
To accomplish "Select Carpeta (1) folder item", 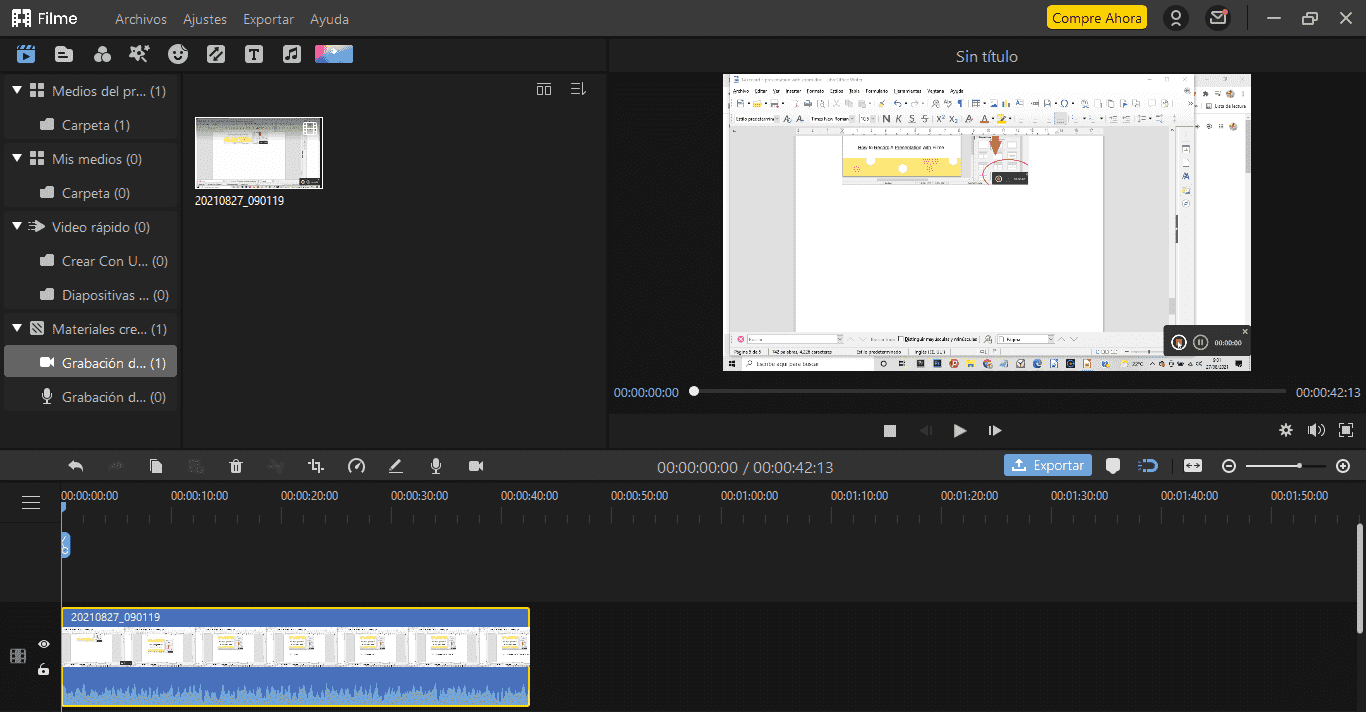I will pos(90,125).
